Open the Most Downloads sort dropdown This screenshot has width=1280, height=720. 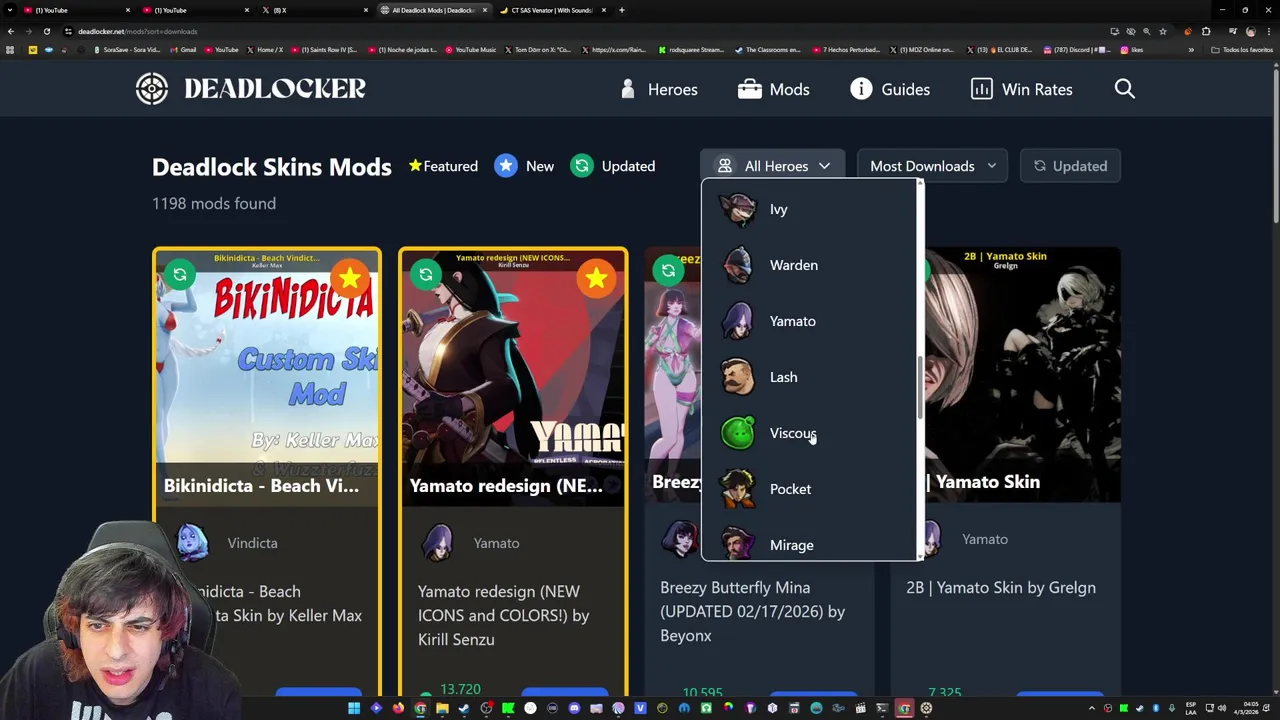[x=932, y=166]
